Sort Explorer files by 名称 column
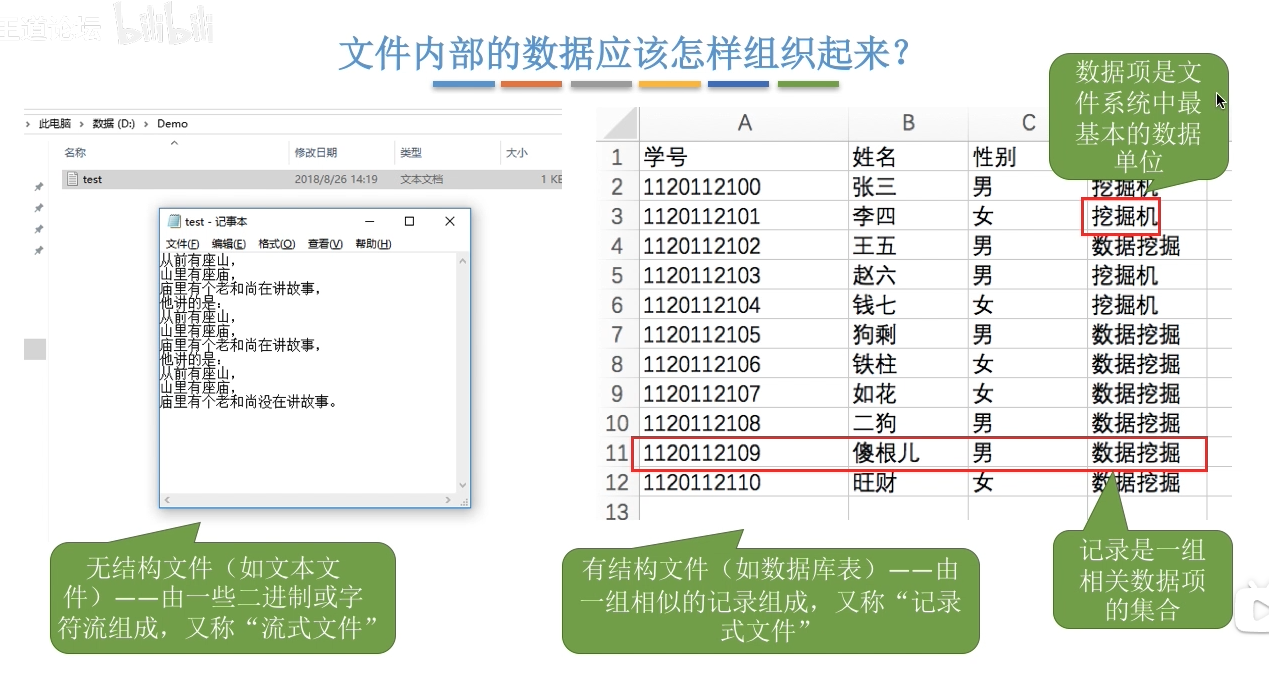 tap(75, 153)
